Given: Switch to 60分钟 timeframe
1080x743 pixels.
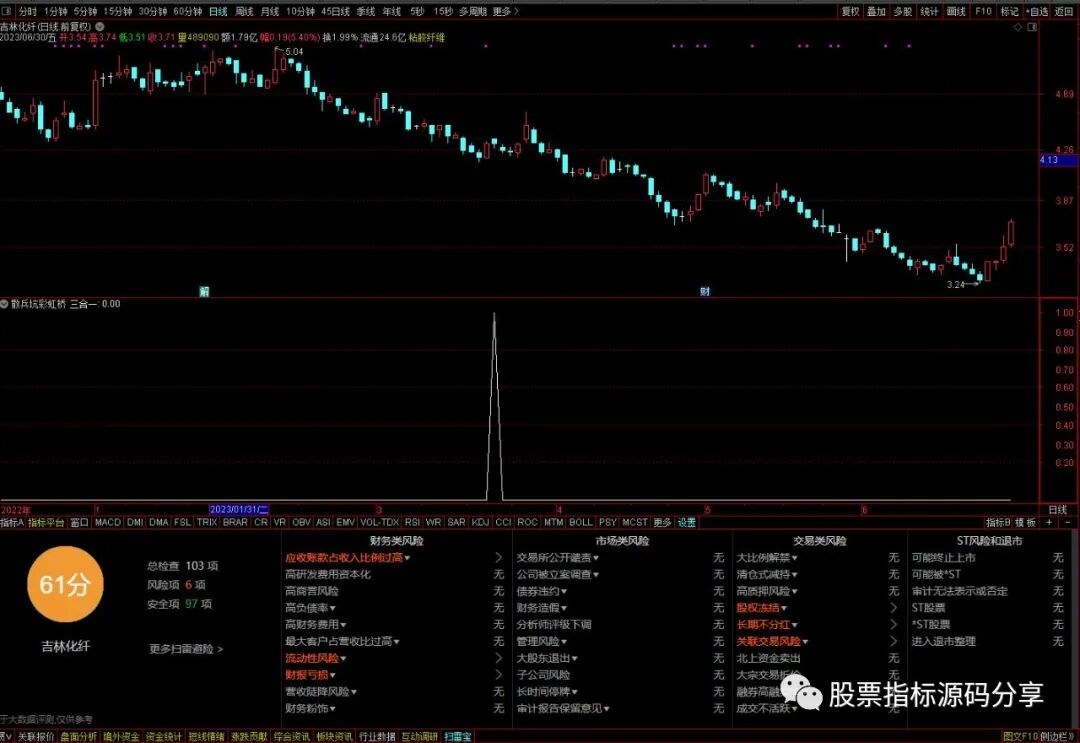Looking at the screenshot, I should pos(187,12).
